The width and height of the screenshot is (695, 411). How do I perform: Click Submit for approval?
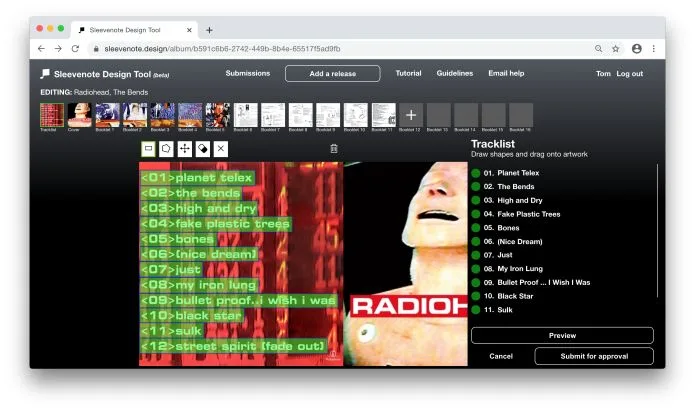[594, 356]
